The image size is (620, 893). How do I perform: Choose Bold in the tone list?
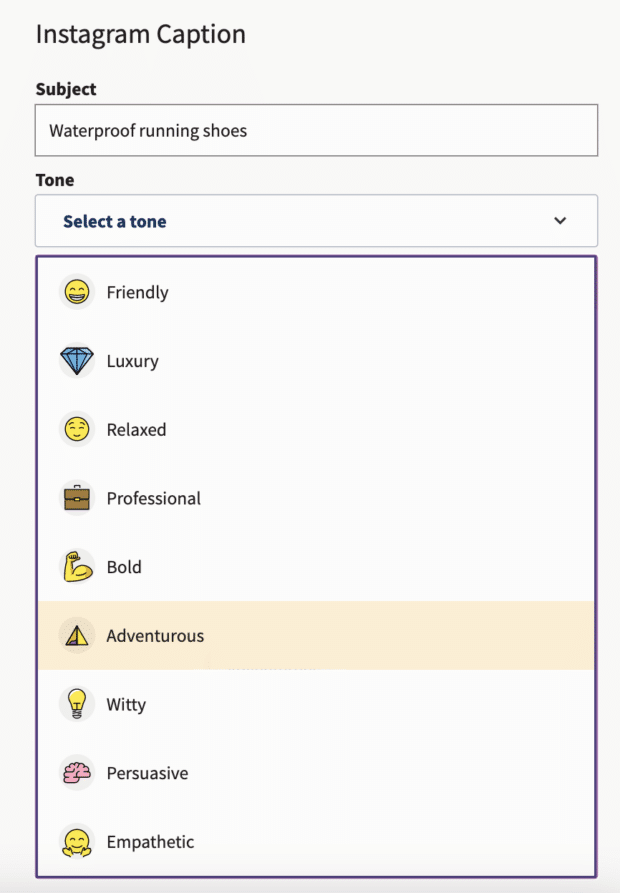tap(125, 567)
